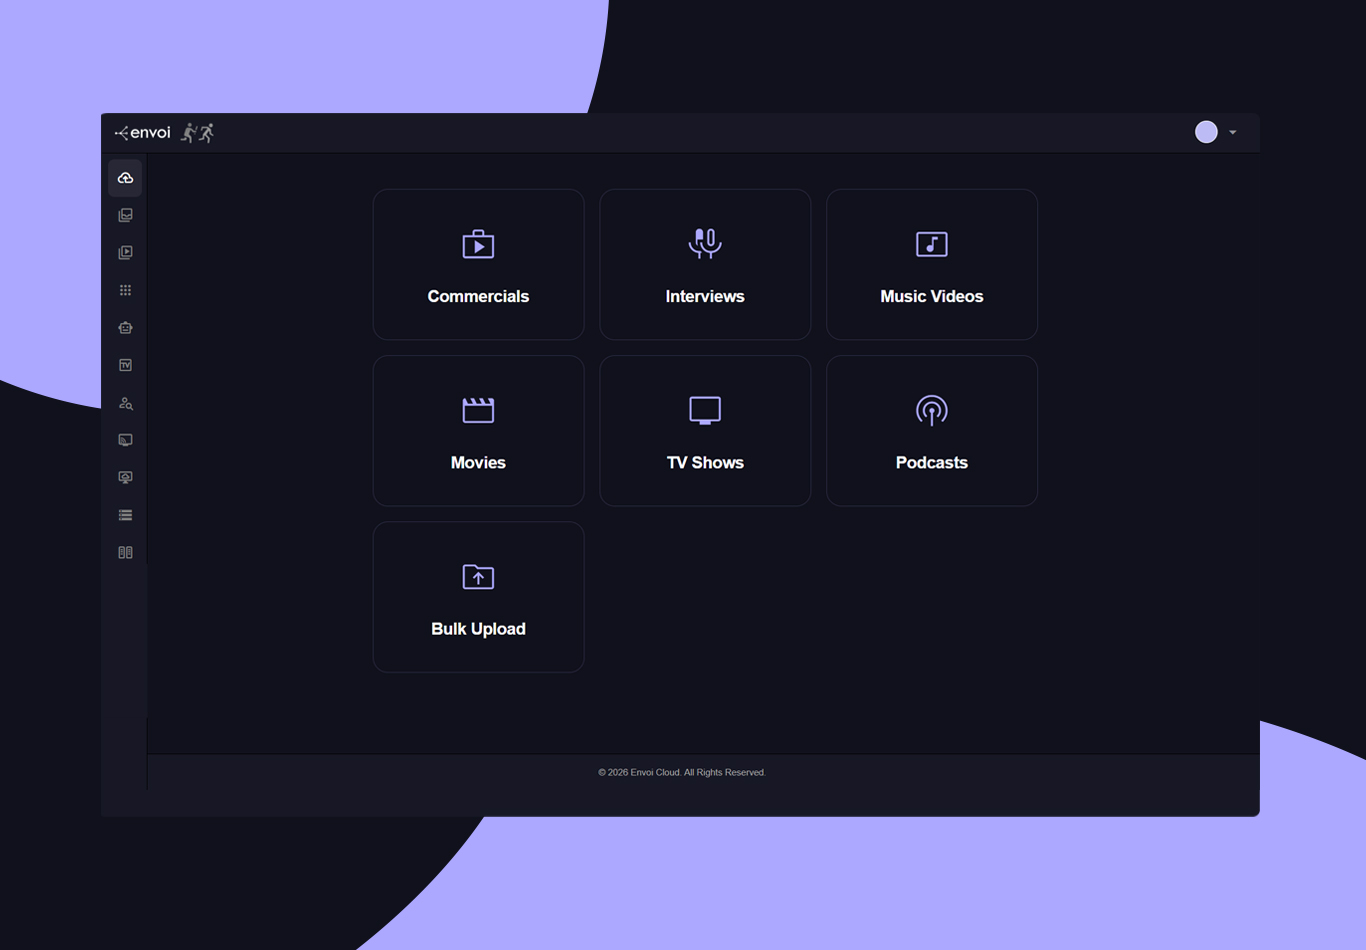Open the Bulk Upload card

(x=478, y=597)
